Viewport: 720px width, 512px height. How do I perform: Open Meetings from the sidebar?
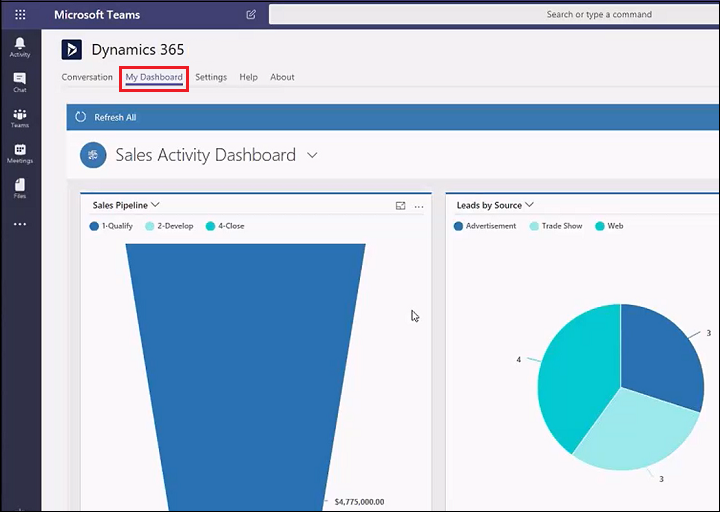point(20,153)
